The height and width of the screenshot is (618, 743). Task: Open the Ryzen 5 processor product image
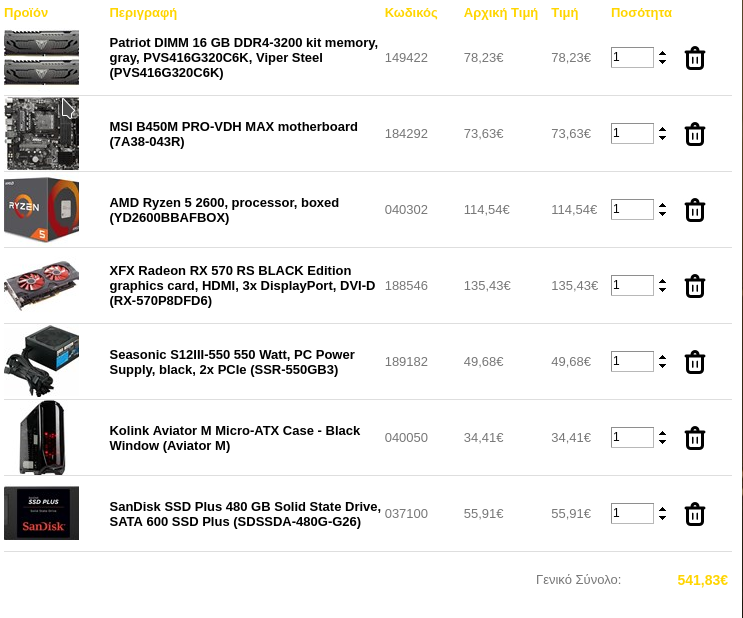42,209
